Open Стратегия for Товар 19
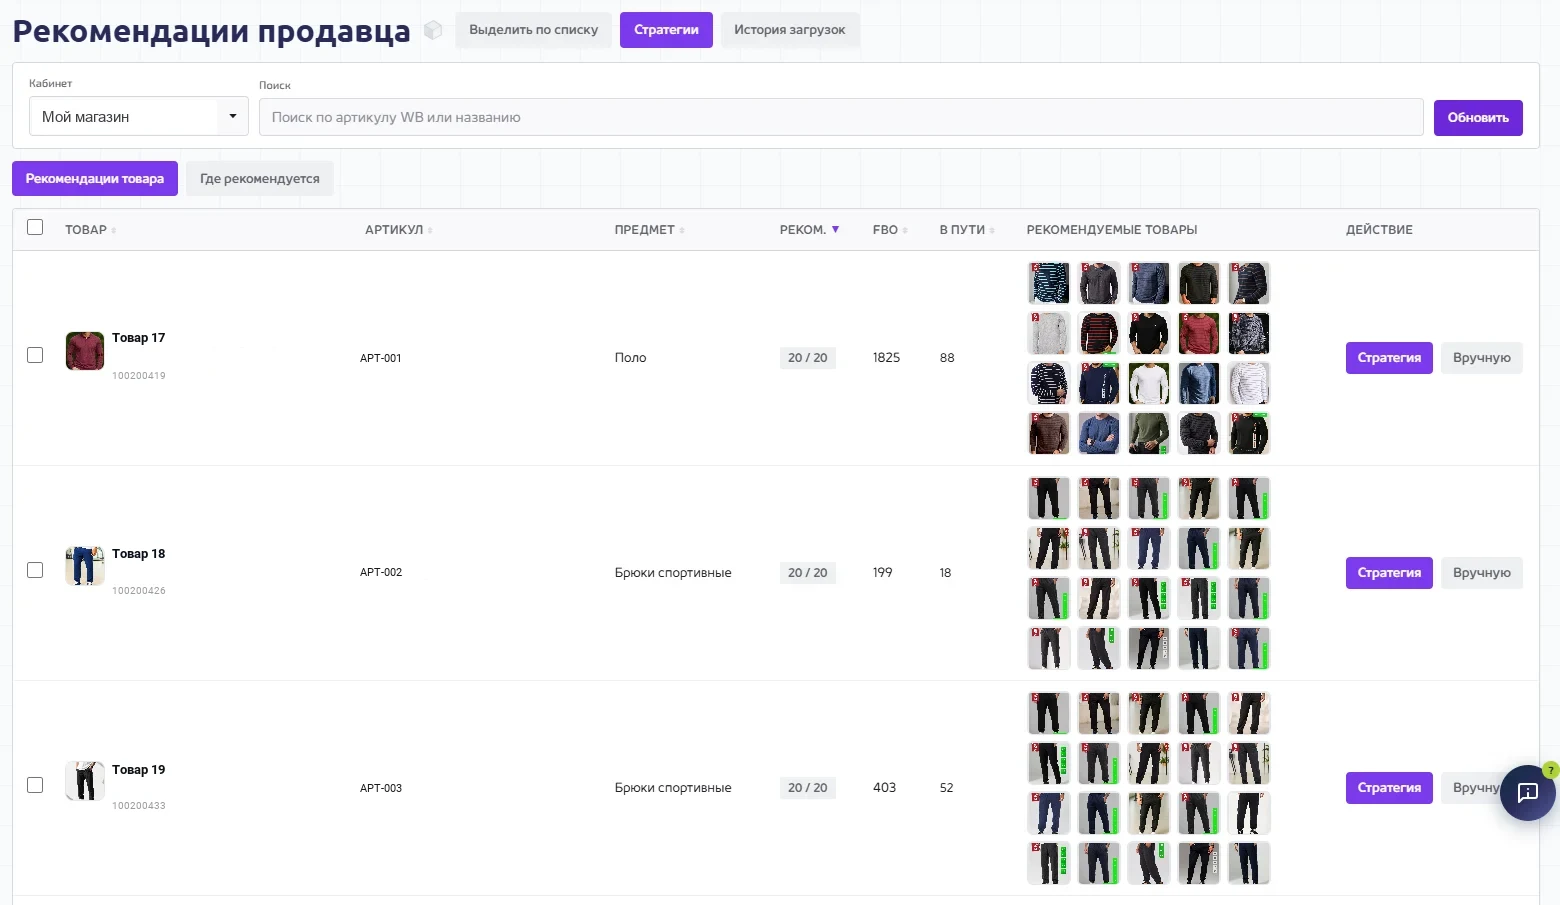The image size is (1560, 905). [1389, 788]
